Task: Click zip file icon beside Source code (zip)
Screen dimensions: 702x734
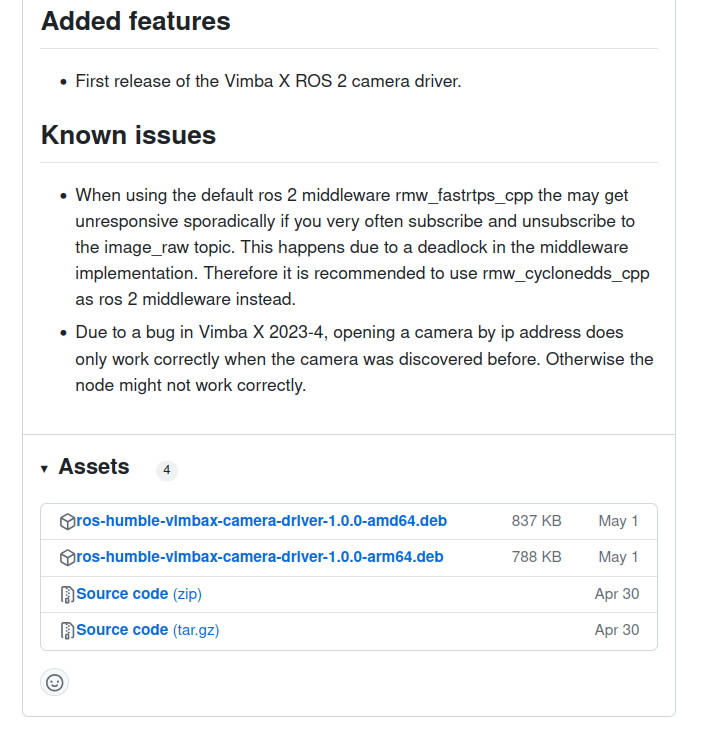Action: [x=67, y=595]
